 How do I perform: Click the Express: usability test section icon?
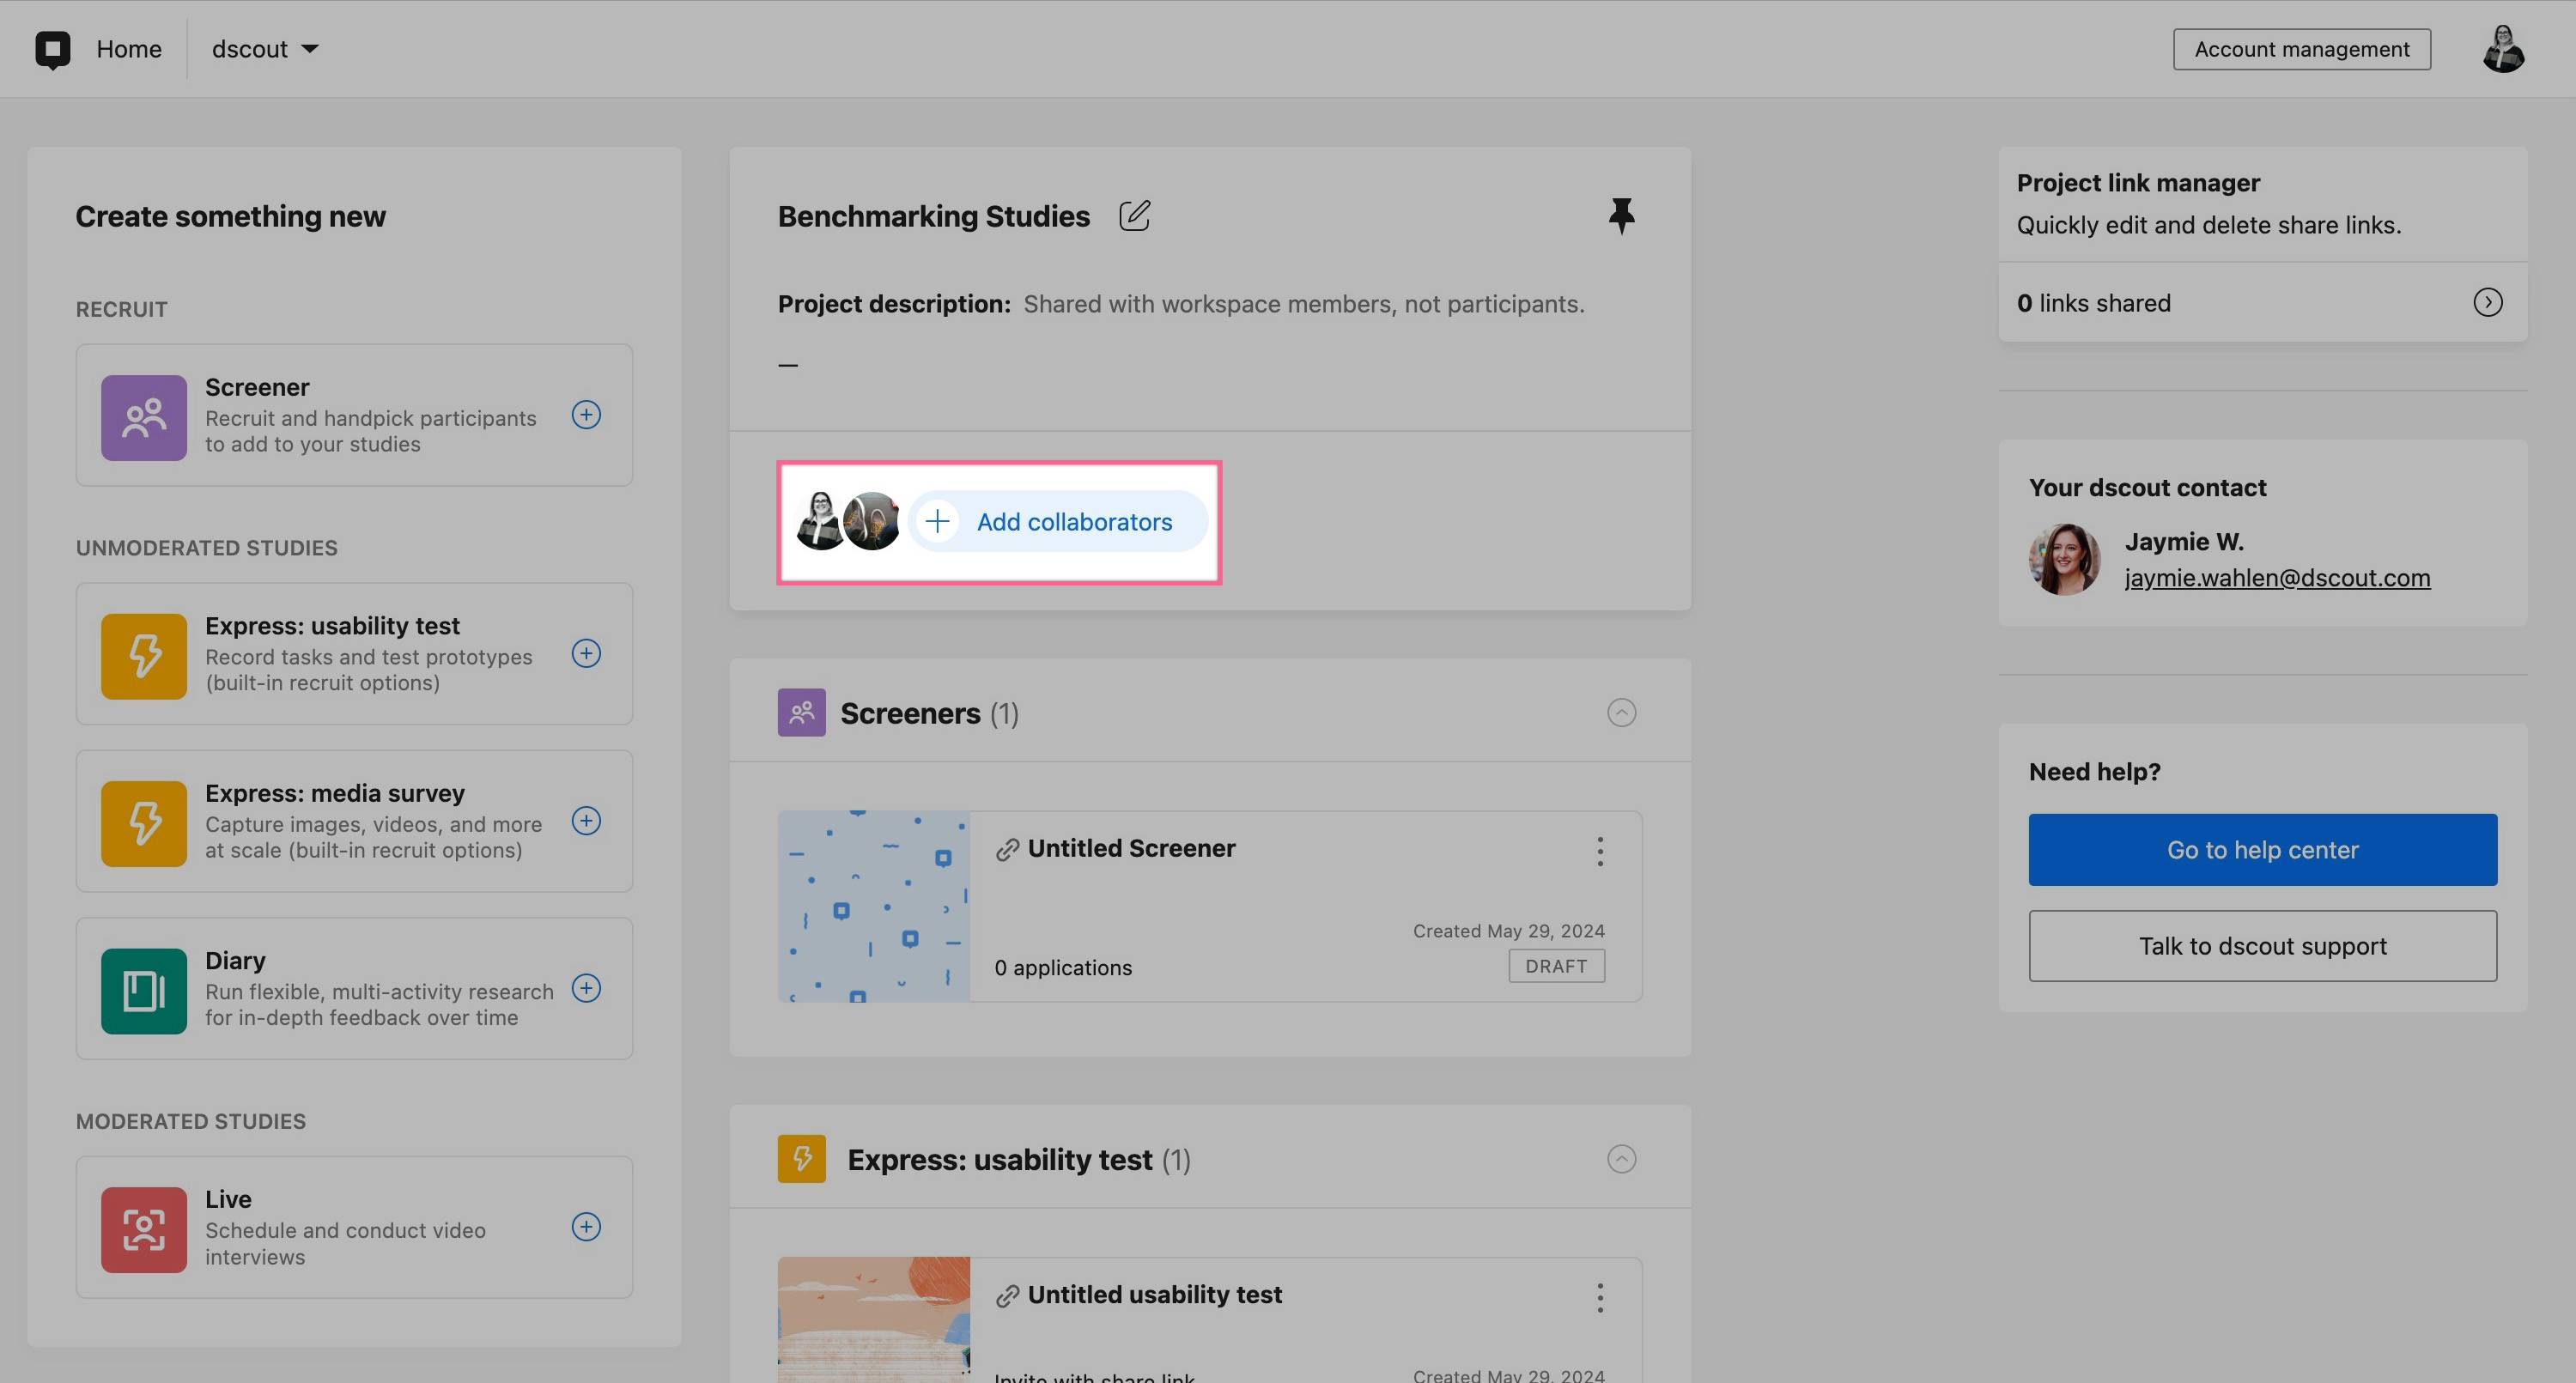coord(802,1159)
